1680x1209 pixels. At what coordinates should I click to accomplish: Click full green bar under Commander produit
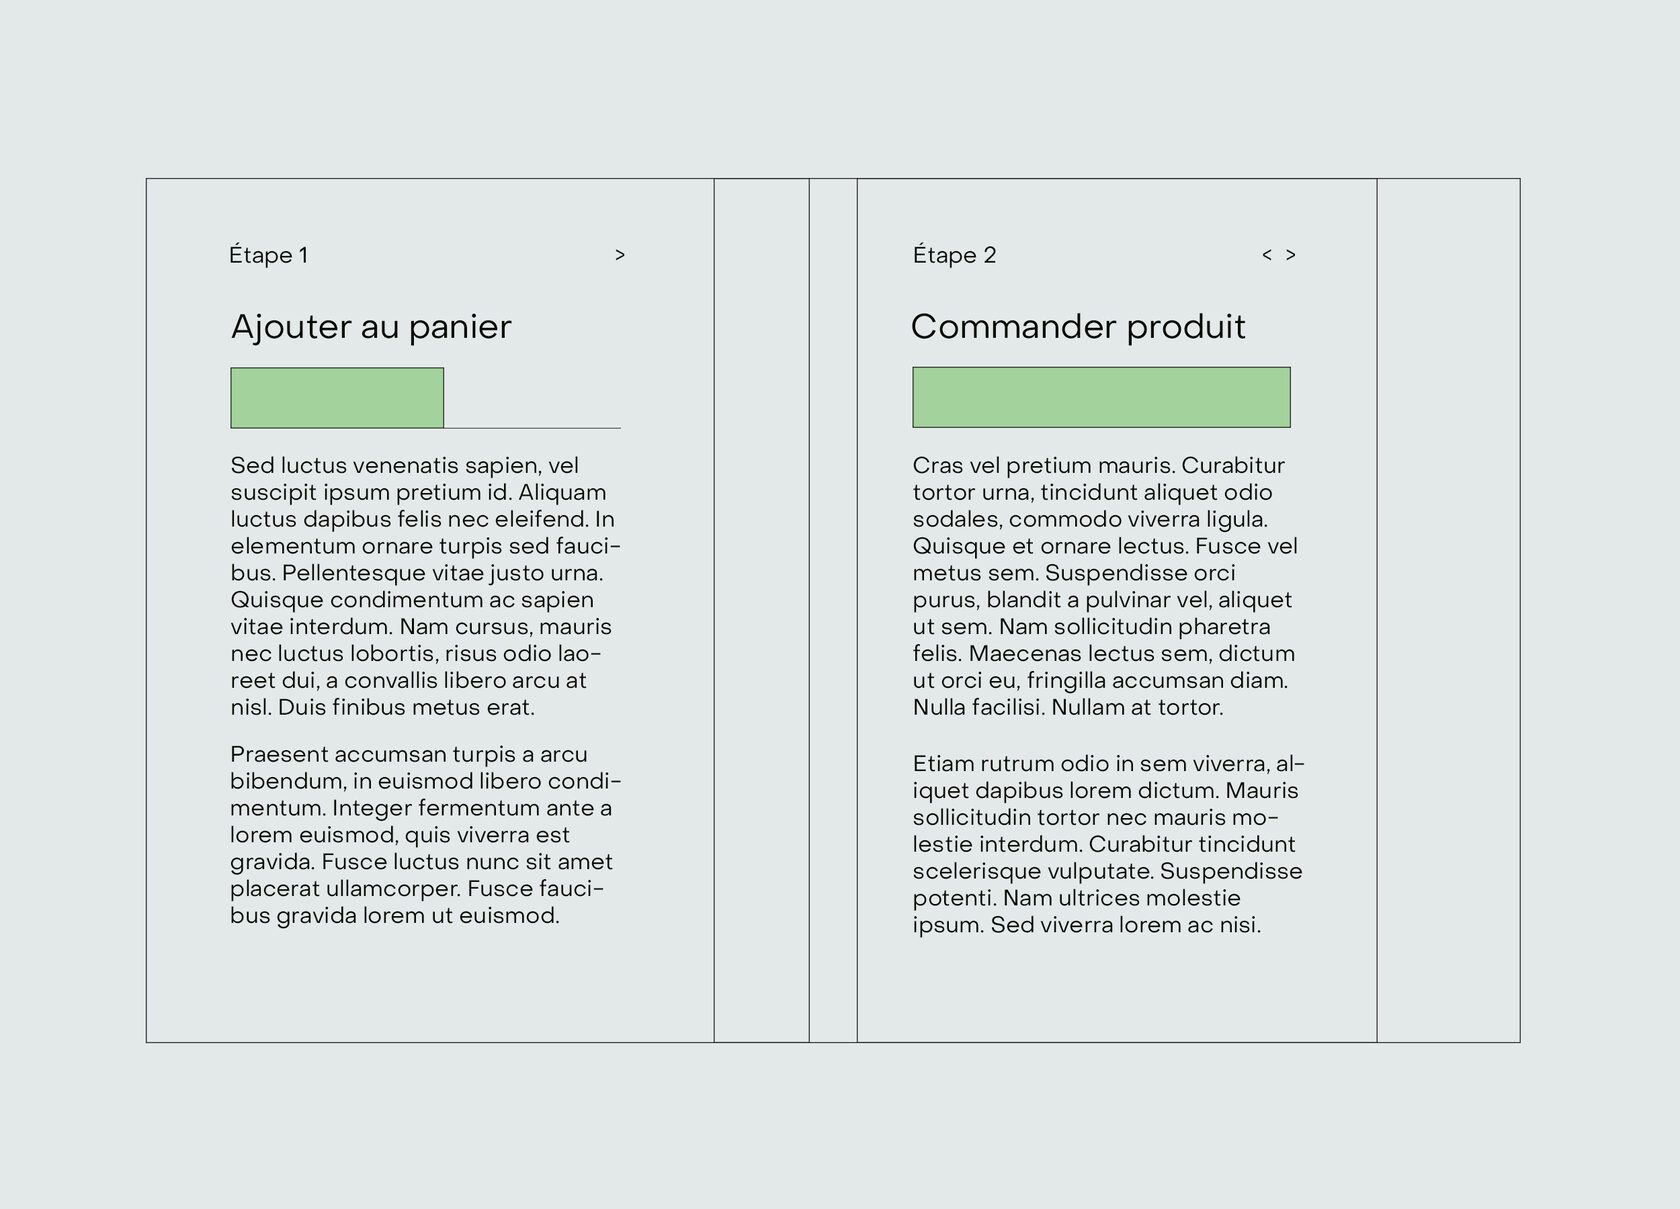click(x=1101, y=397)
